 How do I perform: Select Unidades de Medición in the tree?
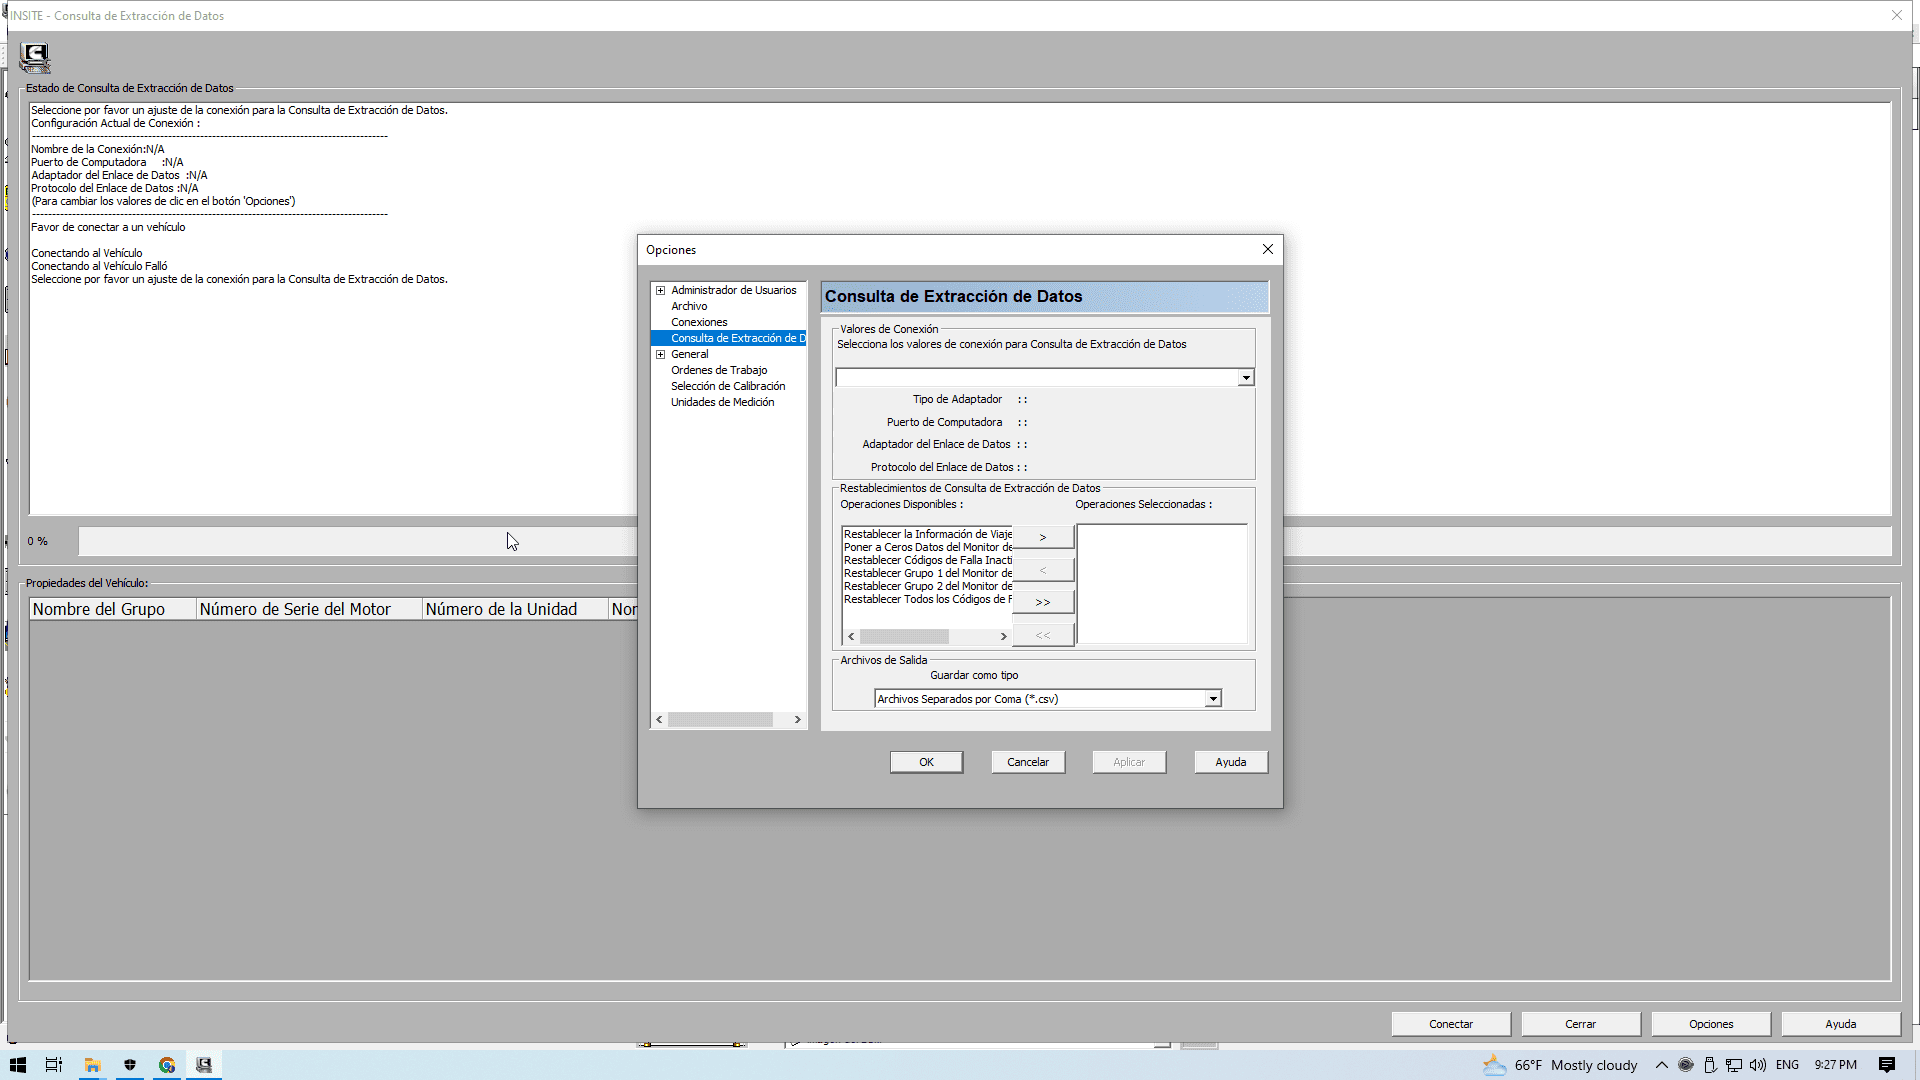(x=722, y=402)
